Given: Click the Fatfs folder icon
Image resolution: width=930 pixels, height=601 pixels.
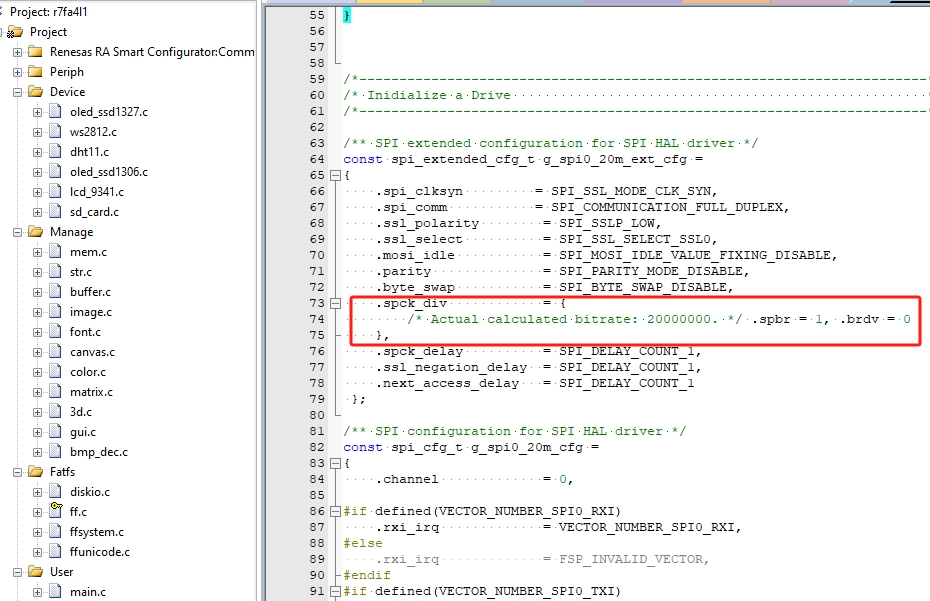Looking at the screenshot, I should (36, 472).
